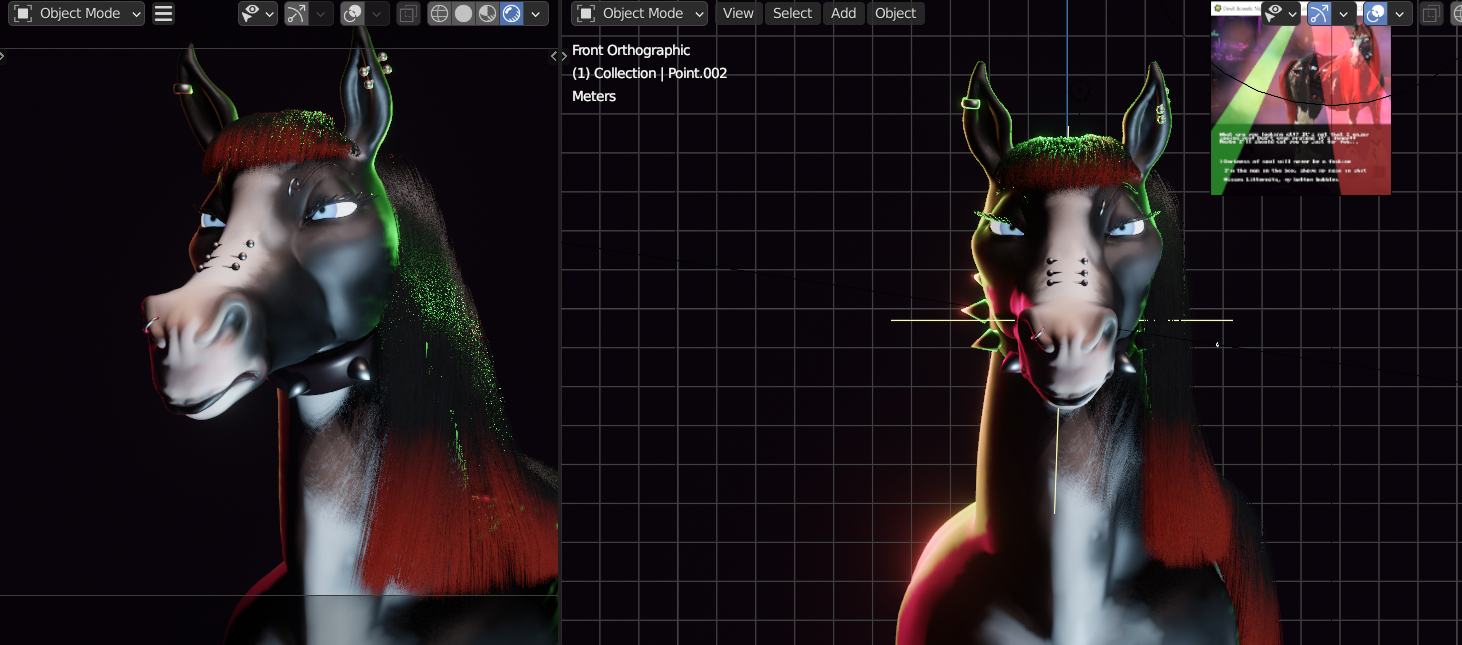Toggle overlays in the left viewport

[x=352, y=13]
